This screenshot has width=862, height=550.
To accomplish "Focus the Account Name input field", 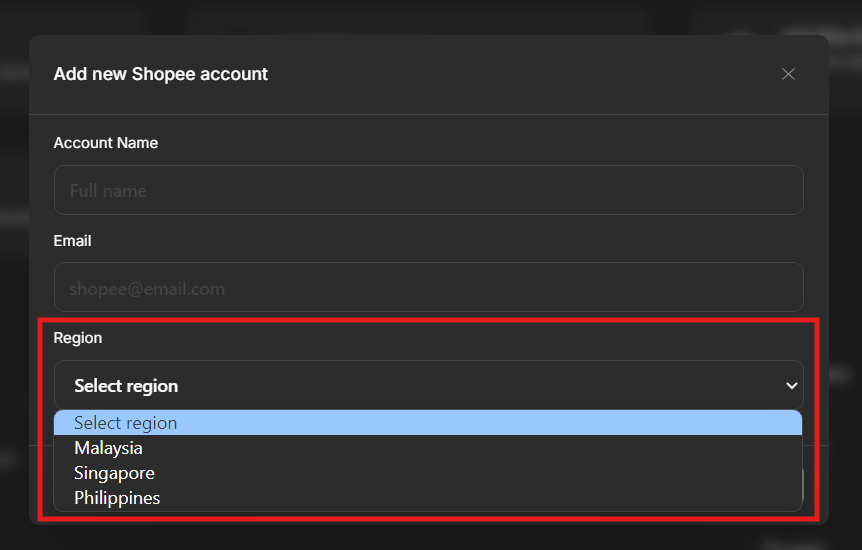I will pos(428,190).
